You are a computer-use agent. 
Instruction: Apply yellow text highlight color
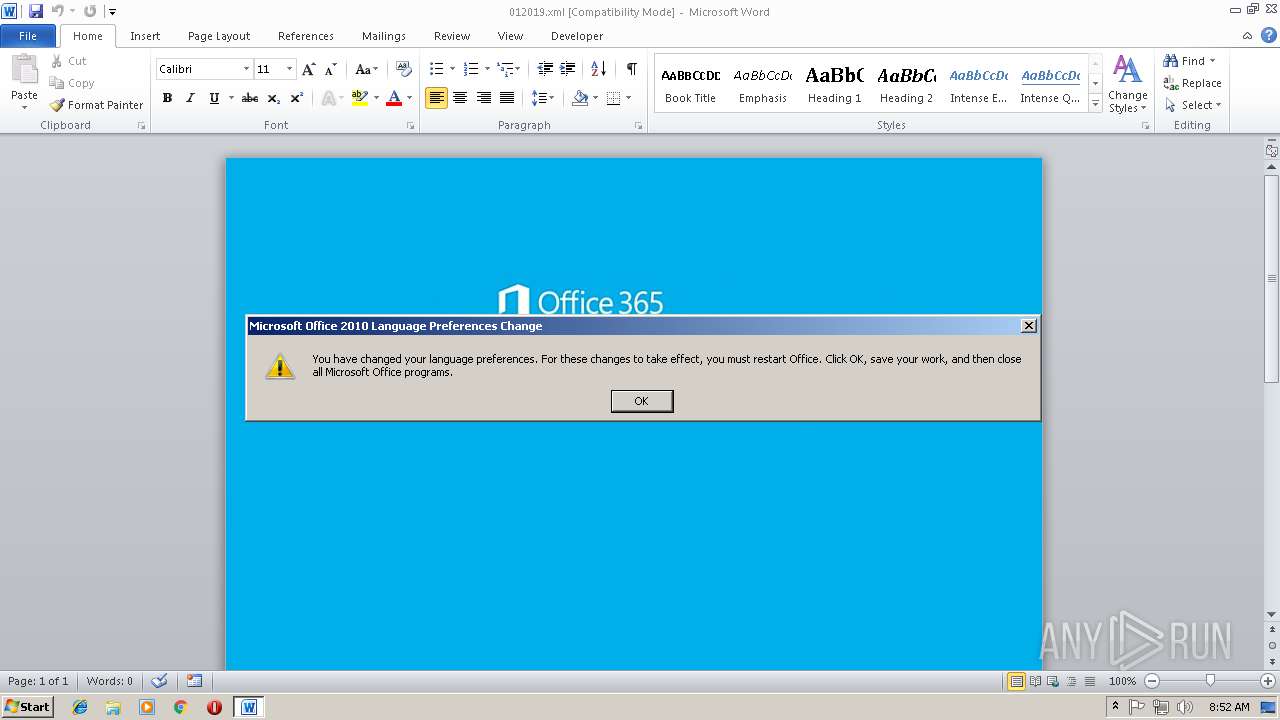(360, 98)
